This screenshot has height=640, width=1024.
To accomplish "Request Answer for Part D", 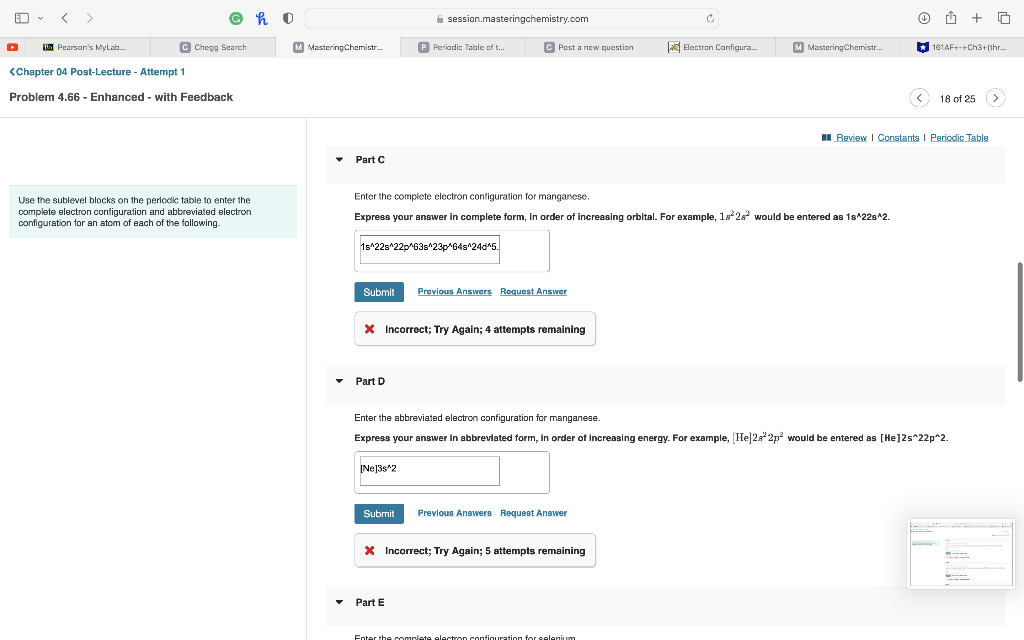I will pyautogui.click(x=534, y=513).
